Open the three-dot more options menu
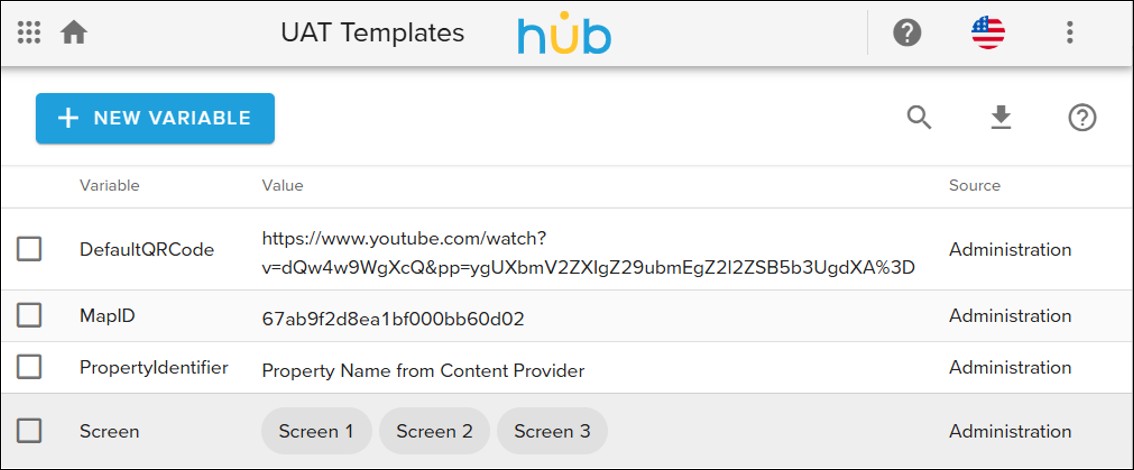This screenshot has height=470, width=1134. click(1069, 33)
